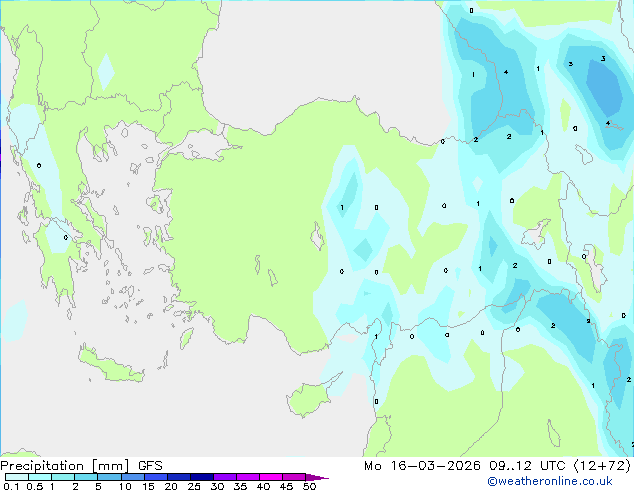The width and height of the screenshot is (634, 490).
Task: Click the 45–50 mm legend swatch
Action: (x=294, y=477)
